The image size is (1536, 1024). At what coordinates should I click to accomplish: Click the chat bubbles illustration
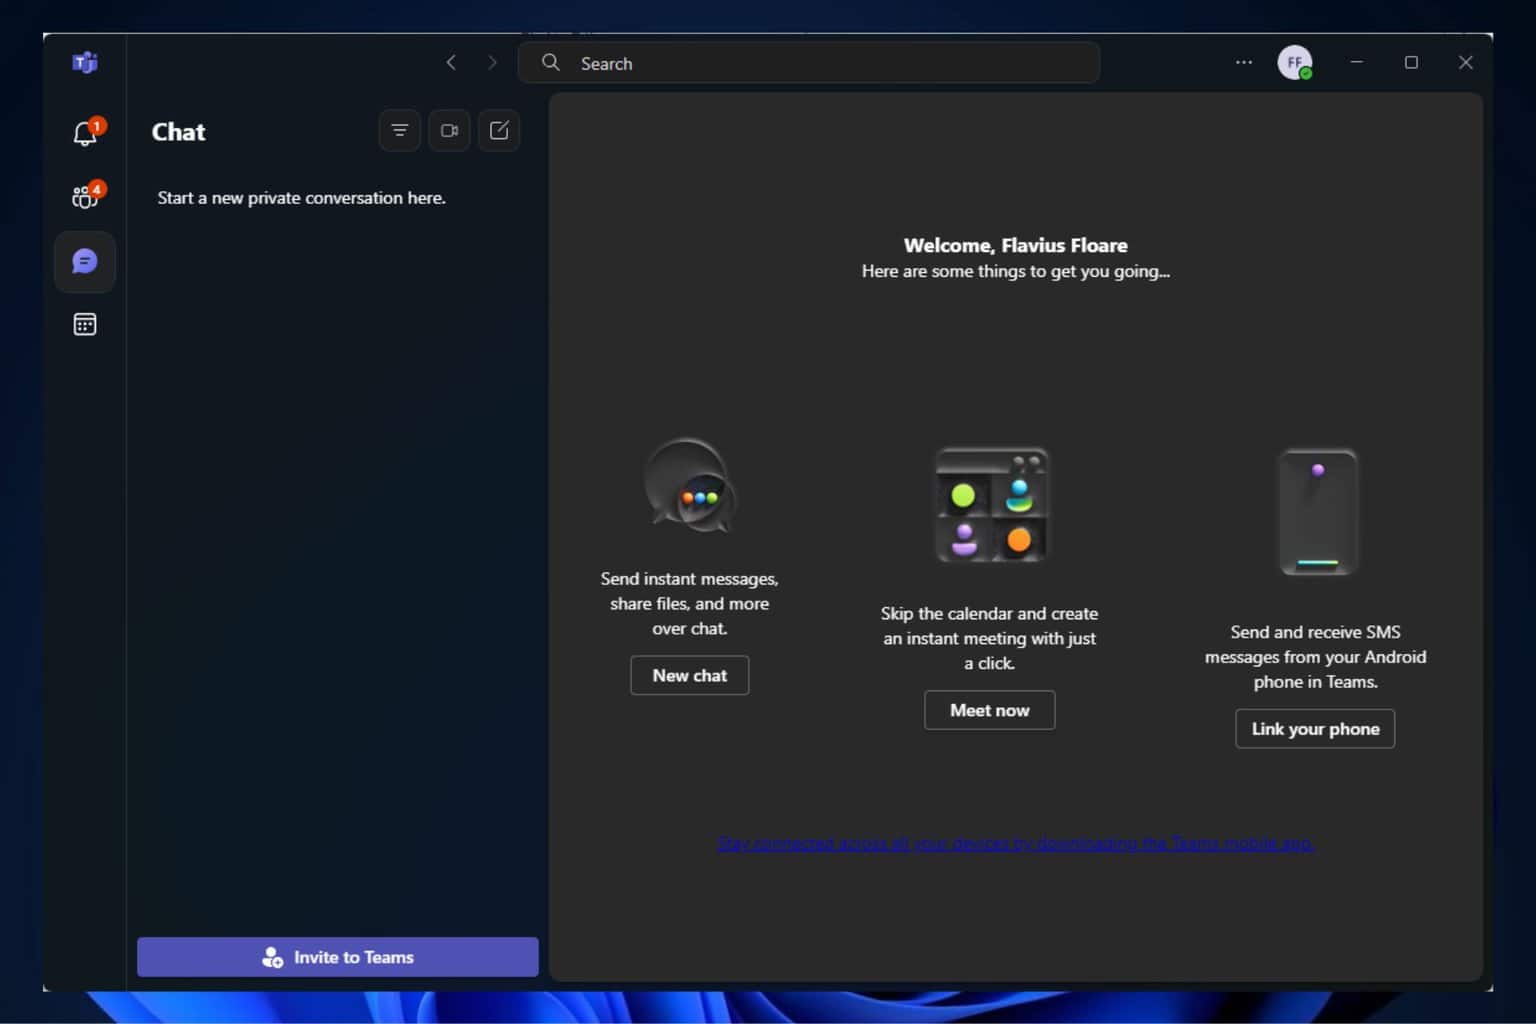690,487
